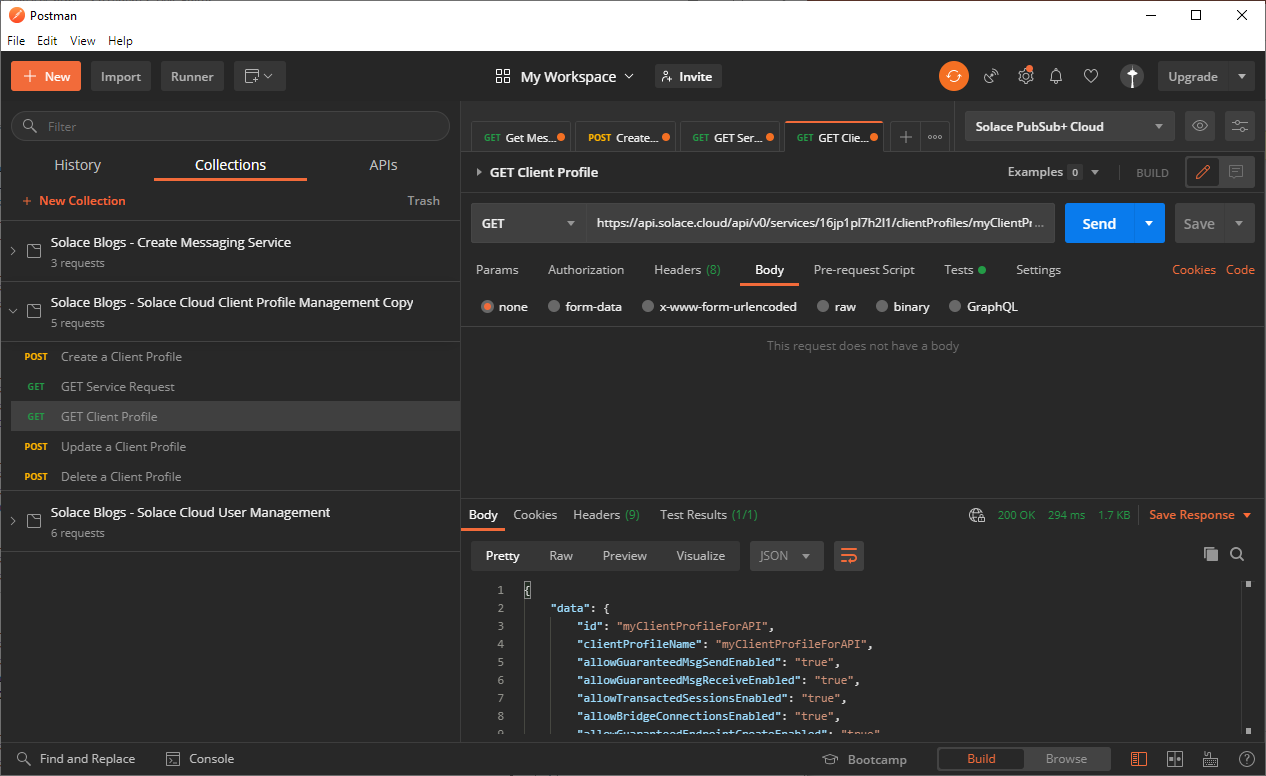Viewport: 1266px width, 776px height.
Task: Click the request URL input field
Action: 820,223
